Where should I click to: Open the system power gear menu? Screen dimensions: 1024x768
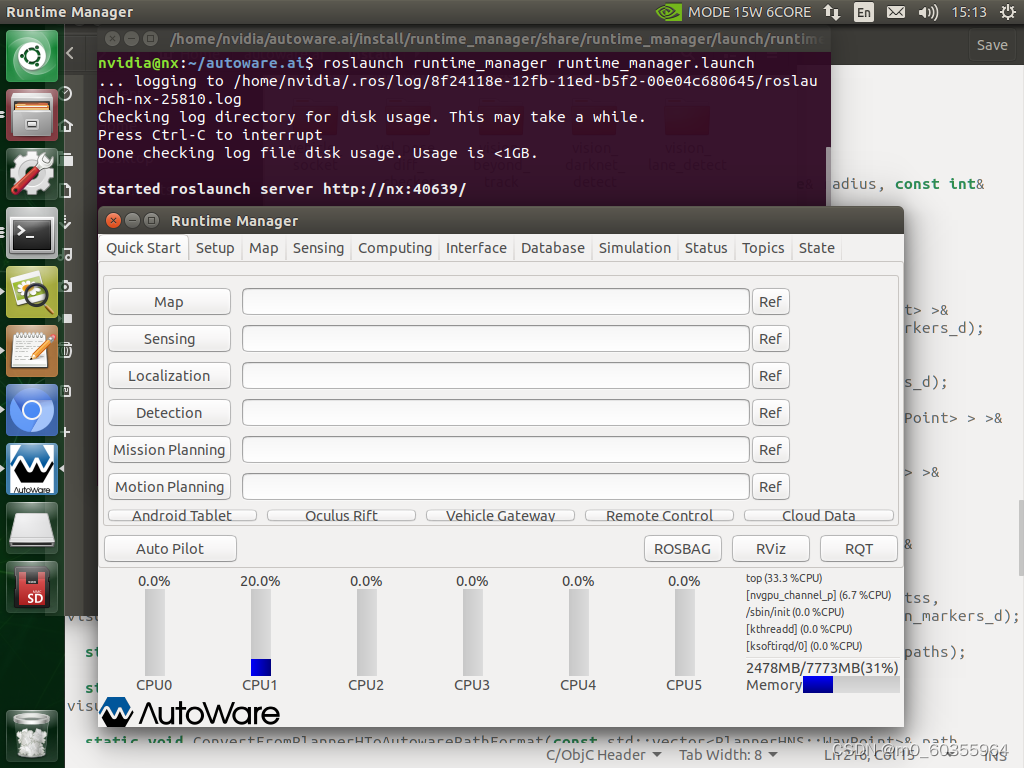(1008, 12)
